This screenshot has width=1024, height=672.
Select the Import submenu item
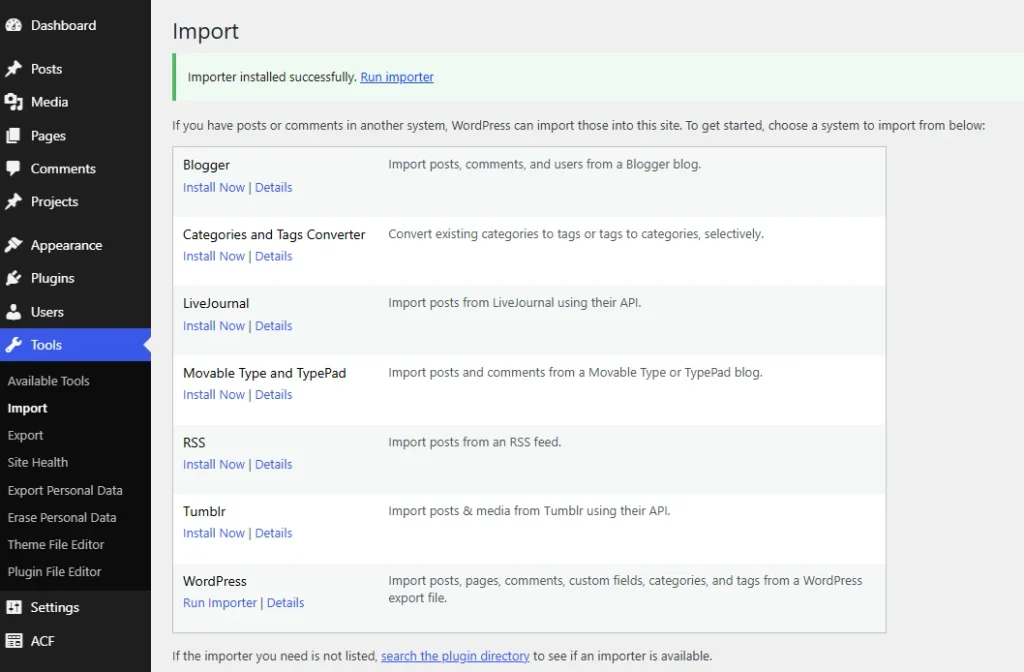coord(27,408)
